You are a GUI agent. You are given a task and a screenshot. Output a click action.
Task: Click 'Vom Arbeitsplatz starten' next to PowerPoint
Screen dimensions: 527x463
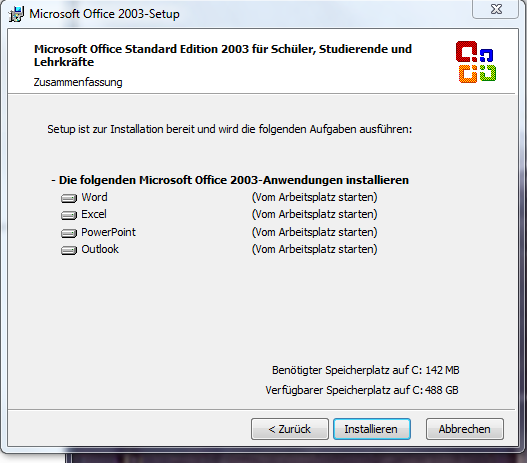315,232
